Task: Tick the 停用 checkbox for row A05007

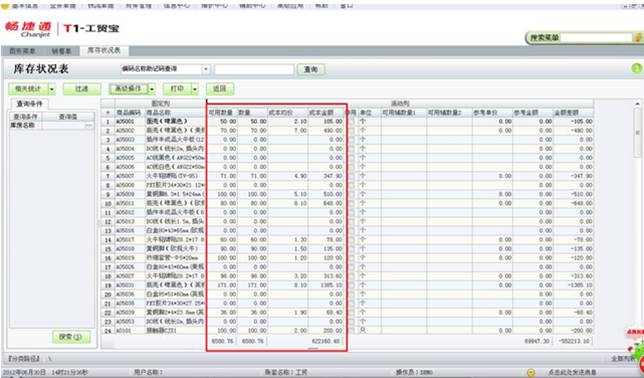Action: (x=351, y=176)
